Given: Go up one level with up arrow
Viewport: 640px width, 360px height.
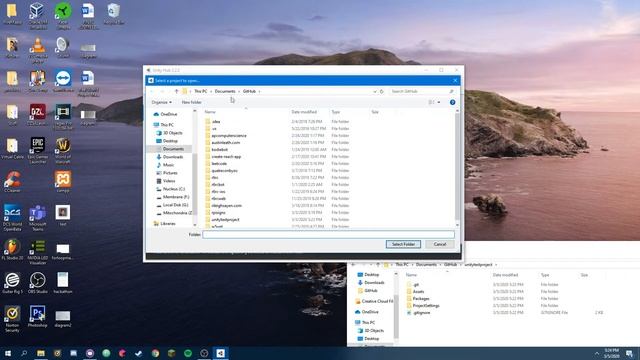Looking at the screenshot, I should click(176, 91).
